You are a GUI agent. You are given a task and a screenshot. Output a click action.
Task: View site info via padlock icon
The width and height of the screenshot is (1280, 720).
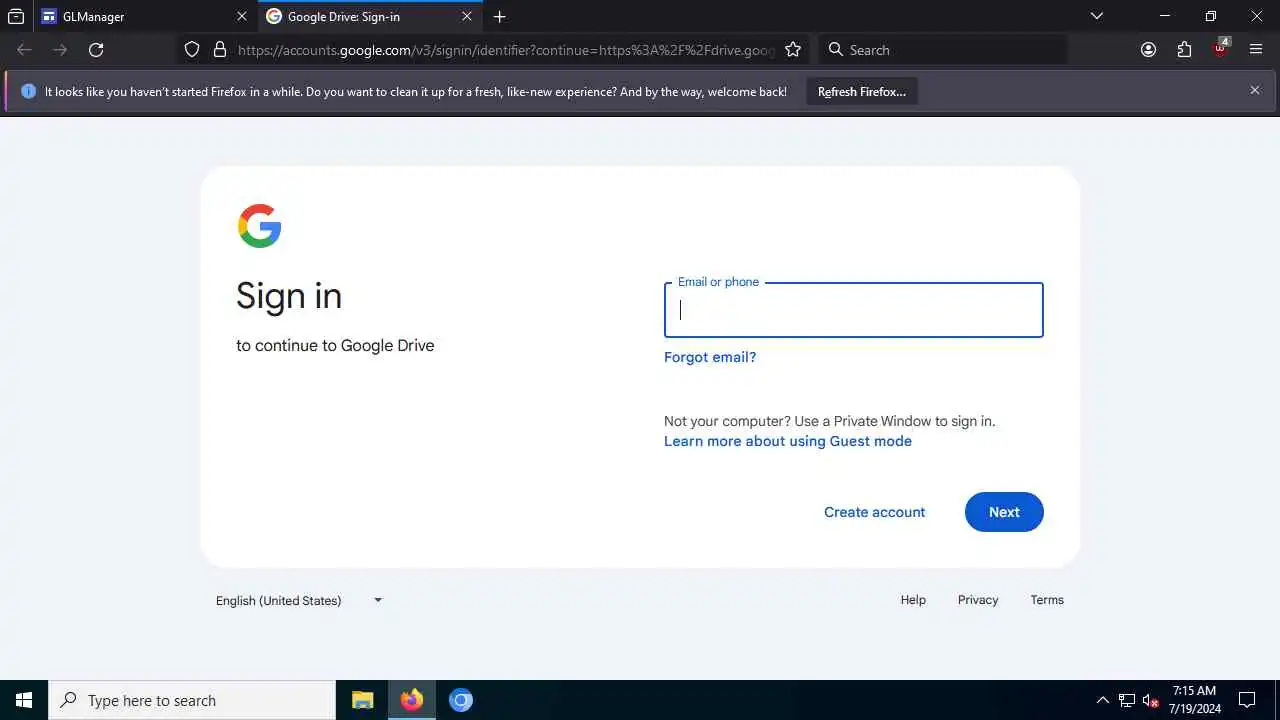click(220, 50)
